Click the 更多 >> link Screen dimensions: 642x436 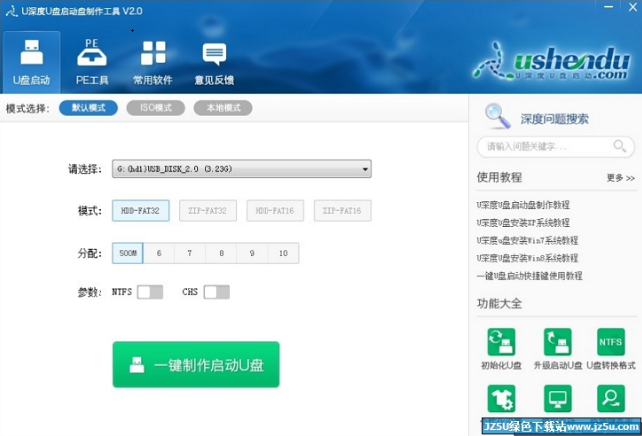click(621, 178)
